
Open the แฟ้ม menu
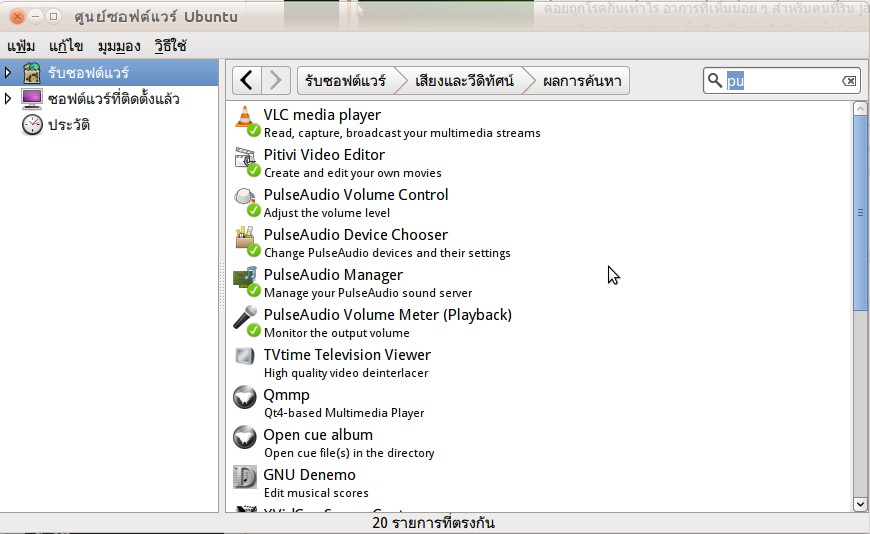coord(21,46)
